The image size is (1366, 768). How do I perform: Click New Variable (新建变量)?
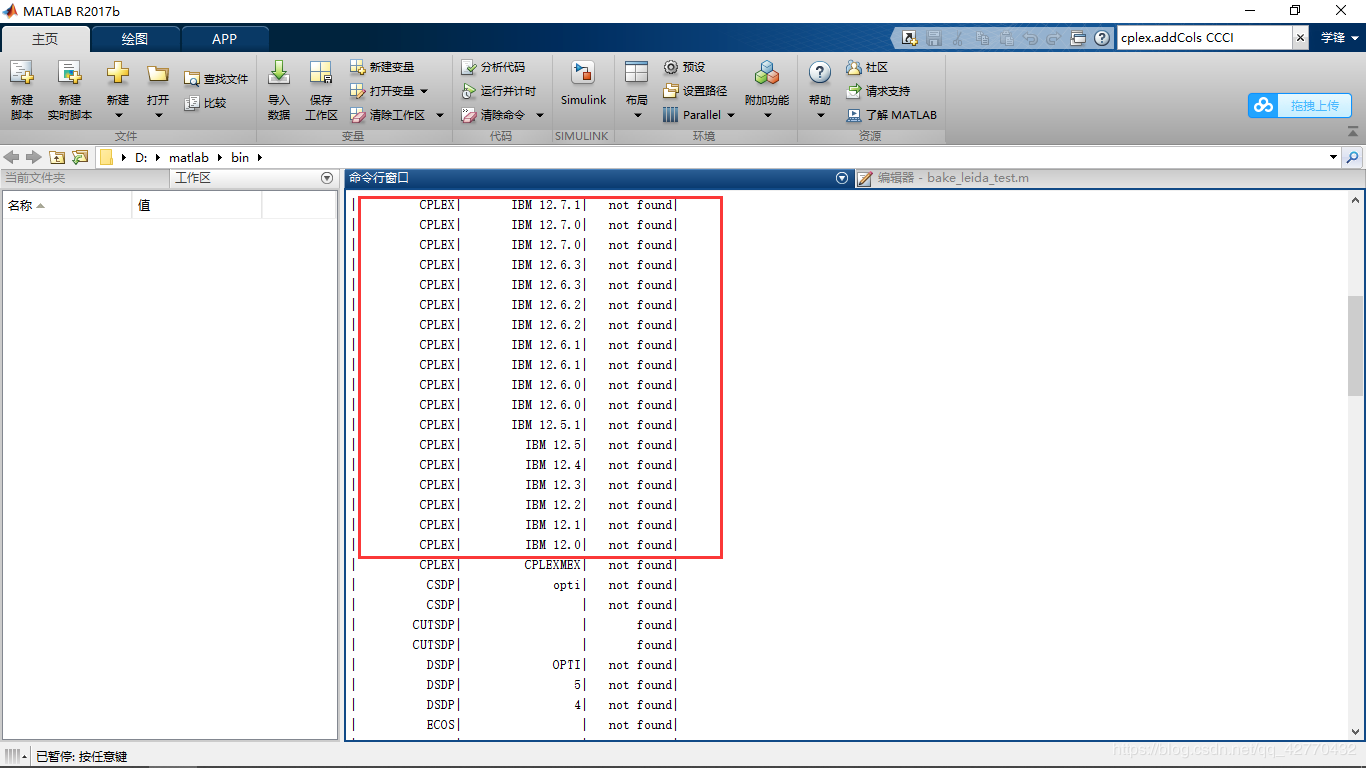(x=382, y=67)
